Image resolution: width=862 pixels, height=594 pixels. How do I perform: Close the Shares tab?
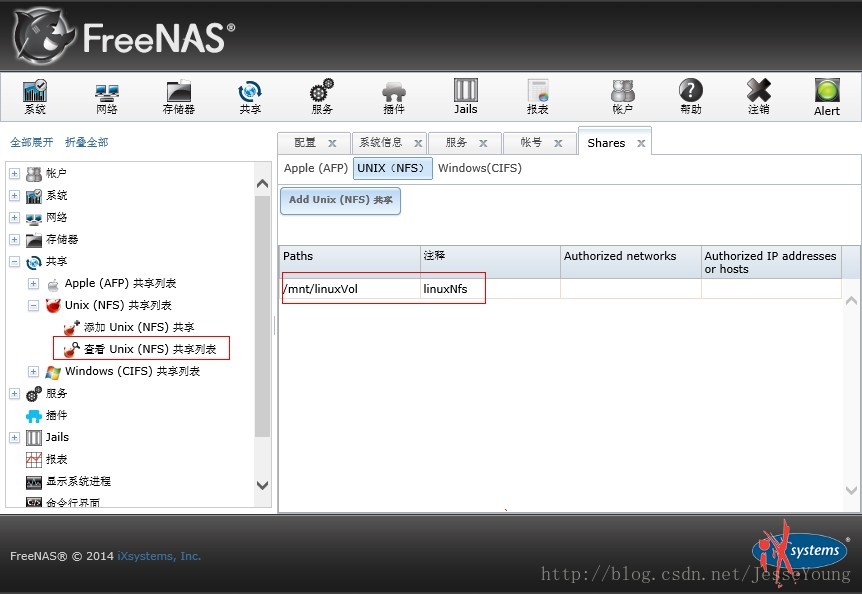click(641, 143)
